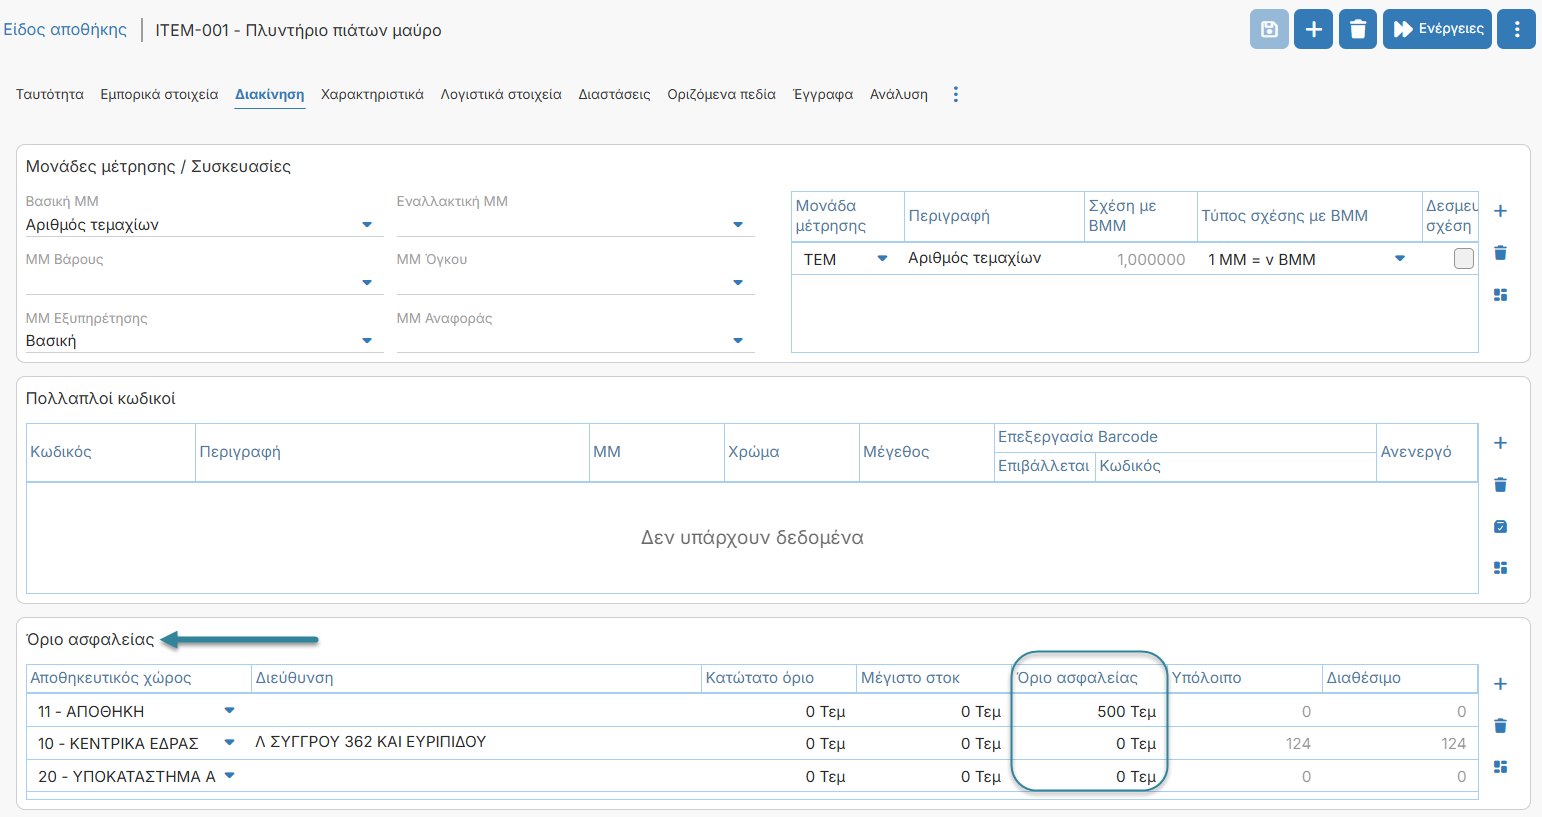Open the Βασική ΜΜ dropdown

pos(367,225)
